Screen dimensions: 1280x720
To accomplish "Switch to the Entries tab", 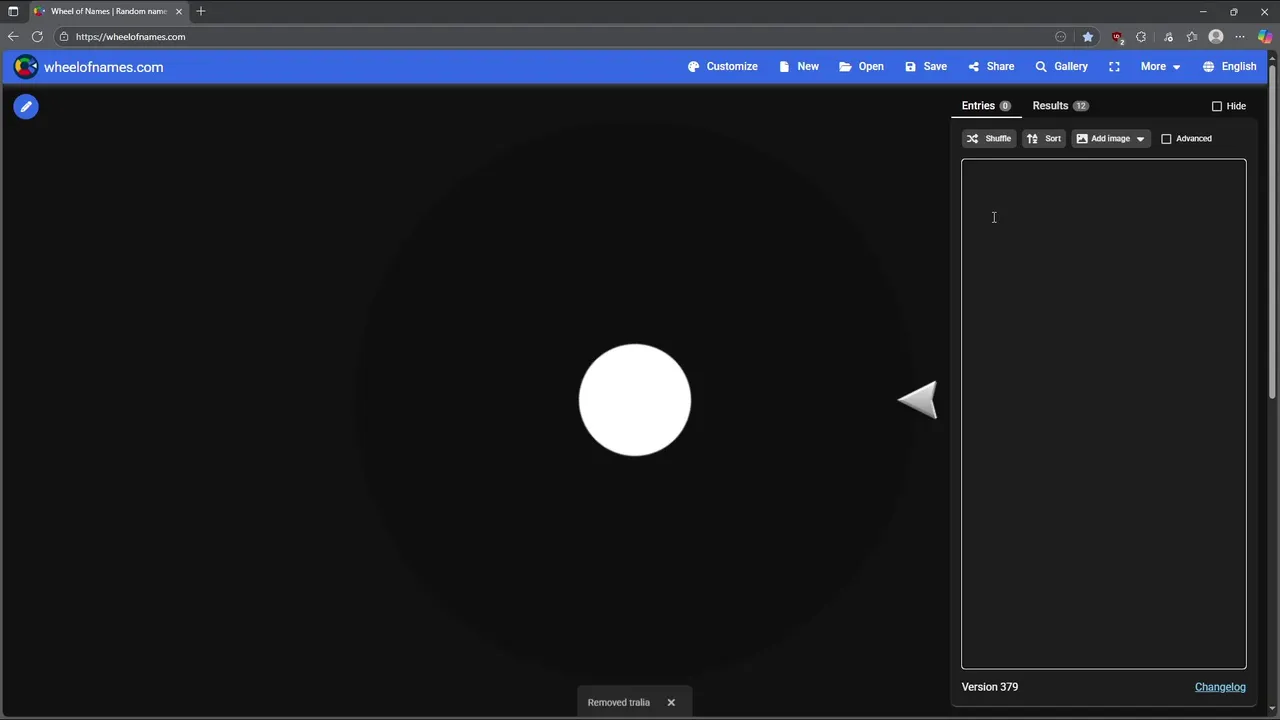I will 986,106.
